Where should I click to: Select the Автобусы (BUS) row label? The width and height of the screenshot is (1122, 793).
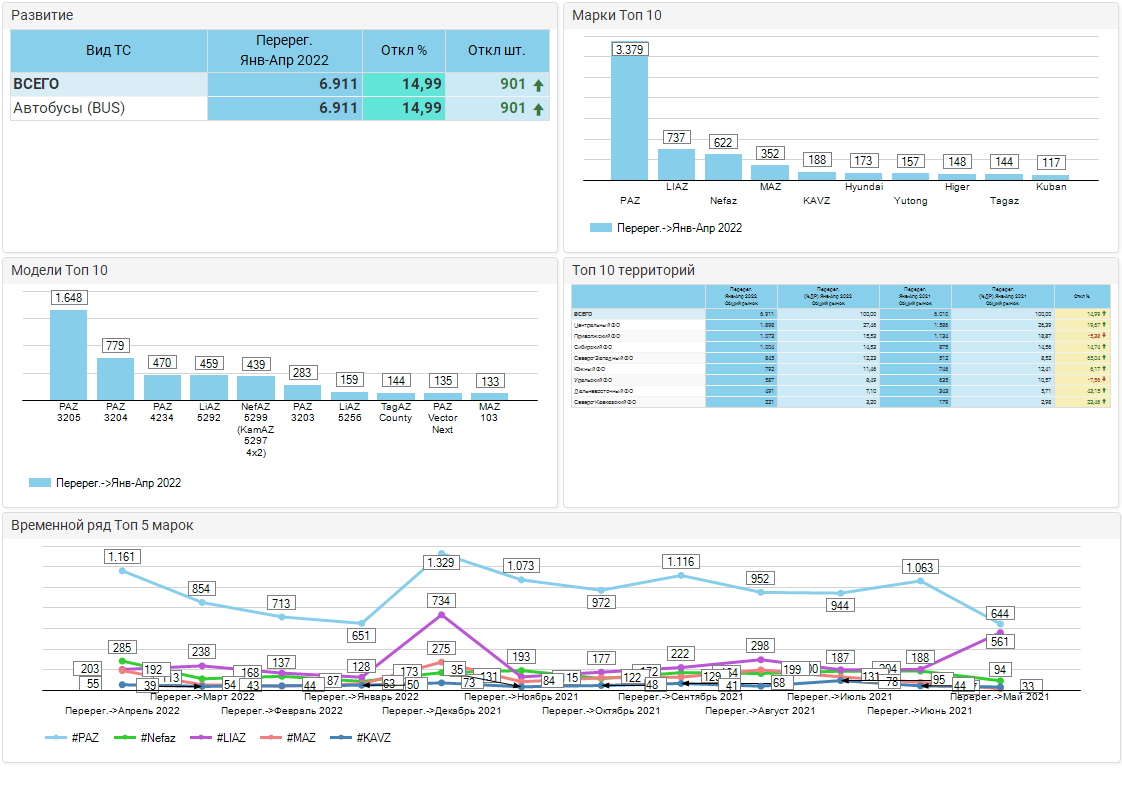(69, 108)
